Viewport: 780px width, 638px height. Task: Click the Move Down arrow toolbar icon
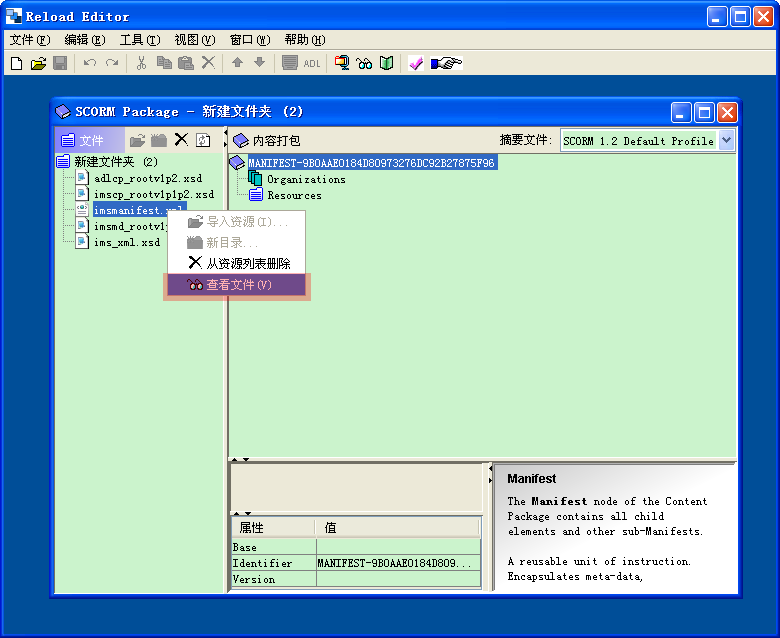point(259,62)
